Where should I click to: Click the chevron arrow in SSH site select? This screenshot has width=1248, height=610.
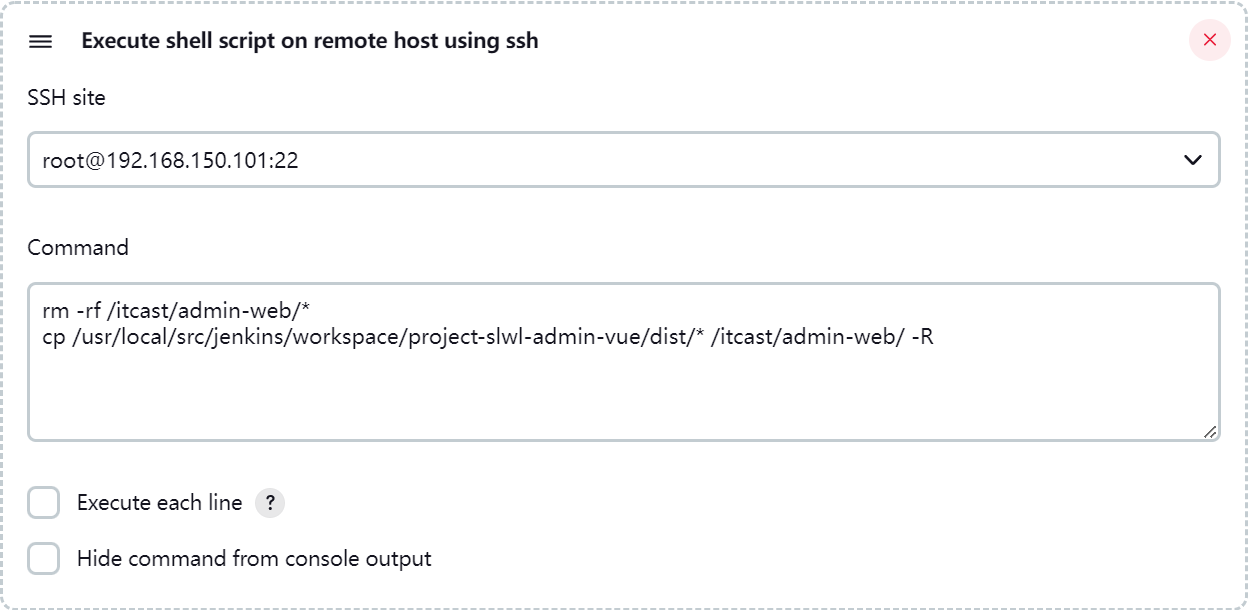tap(1192, 160)
